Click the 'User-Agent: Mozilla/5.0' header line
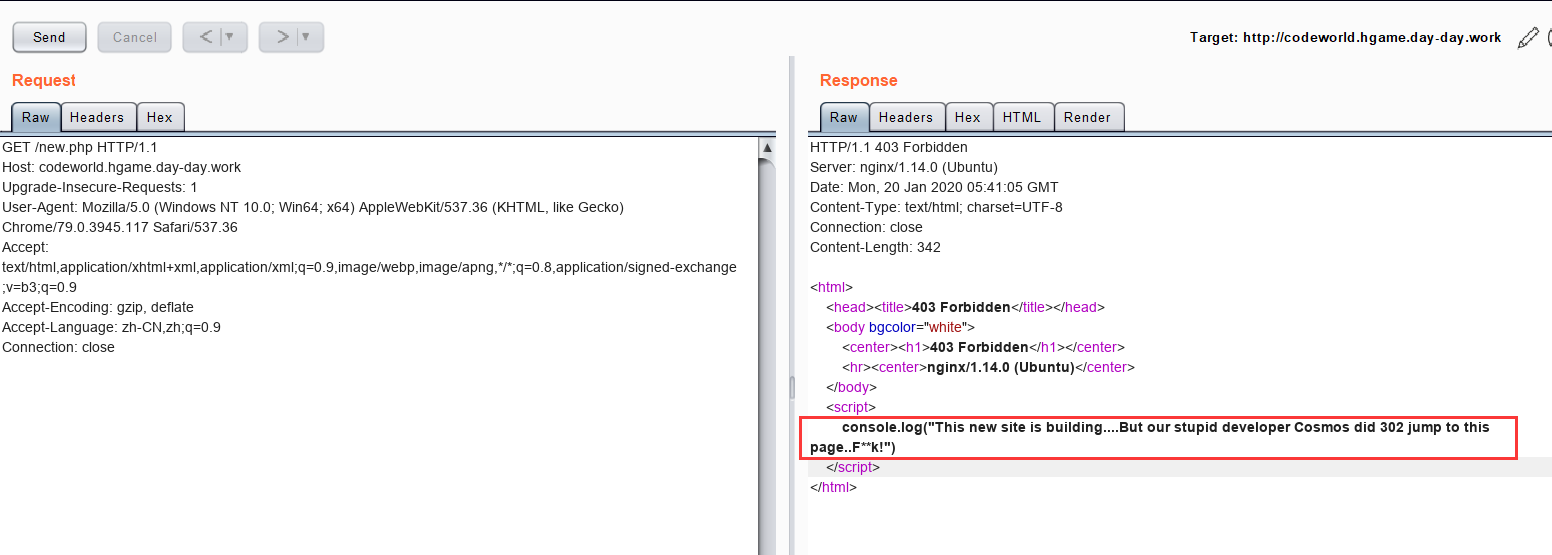1552x555 pixels. tap(313, 207)
